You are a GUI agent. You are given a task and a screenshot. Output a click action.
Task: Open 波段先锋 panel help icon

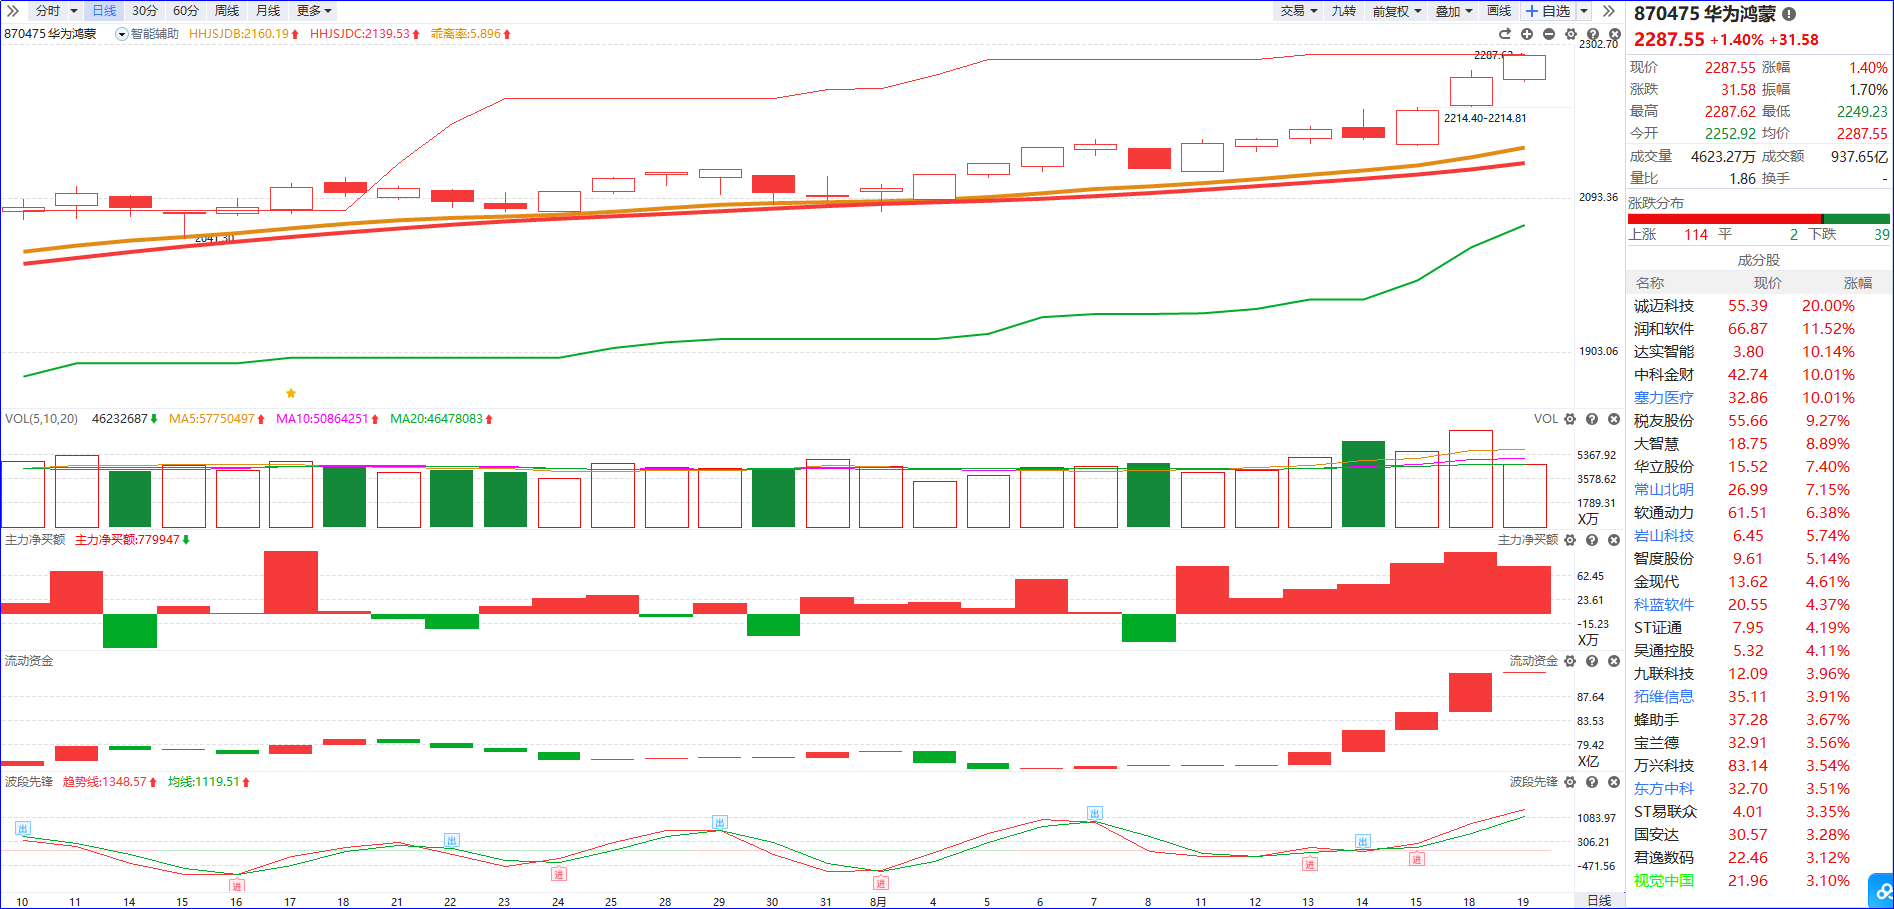(1592, 782)
